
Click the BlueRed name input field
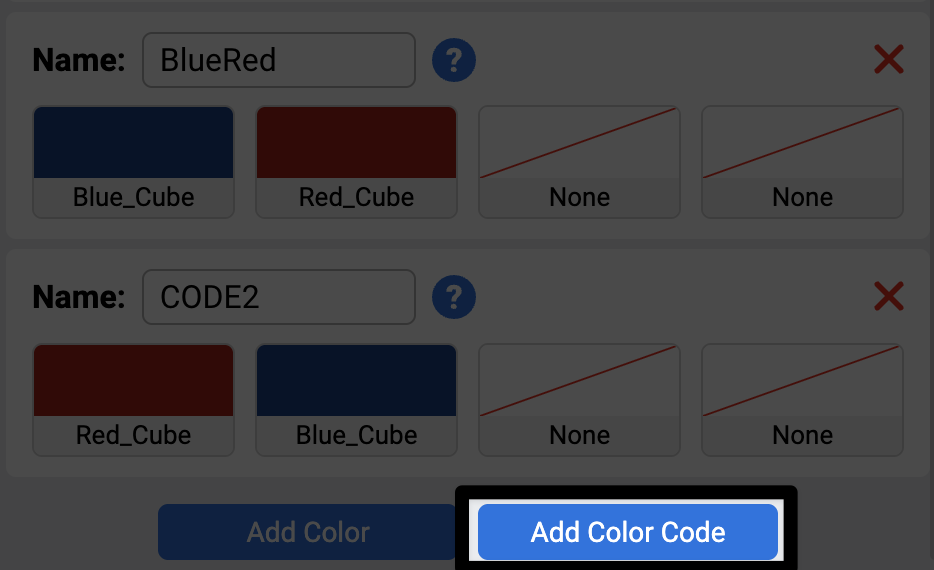(278, 61)
